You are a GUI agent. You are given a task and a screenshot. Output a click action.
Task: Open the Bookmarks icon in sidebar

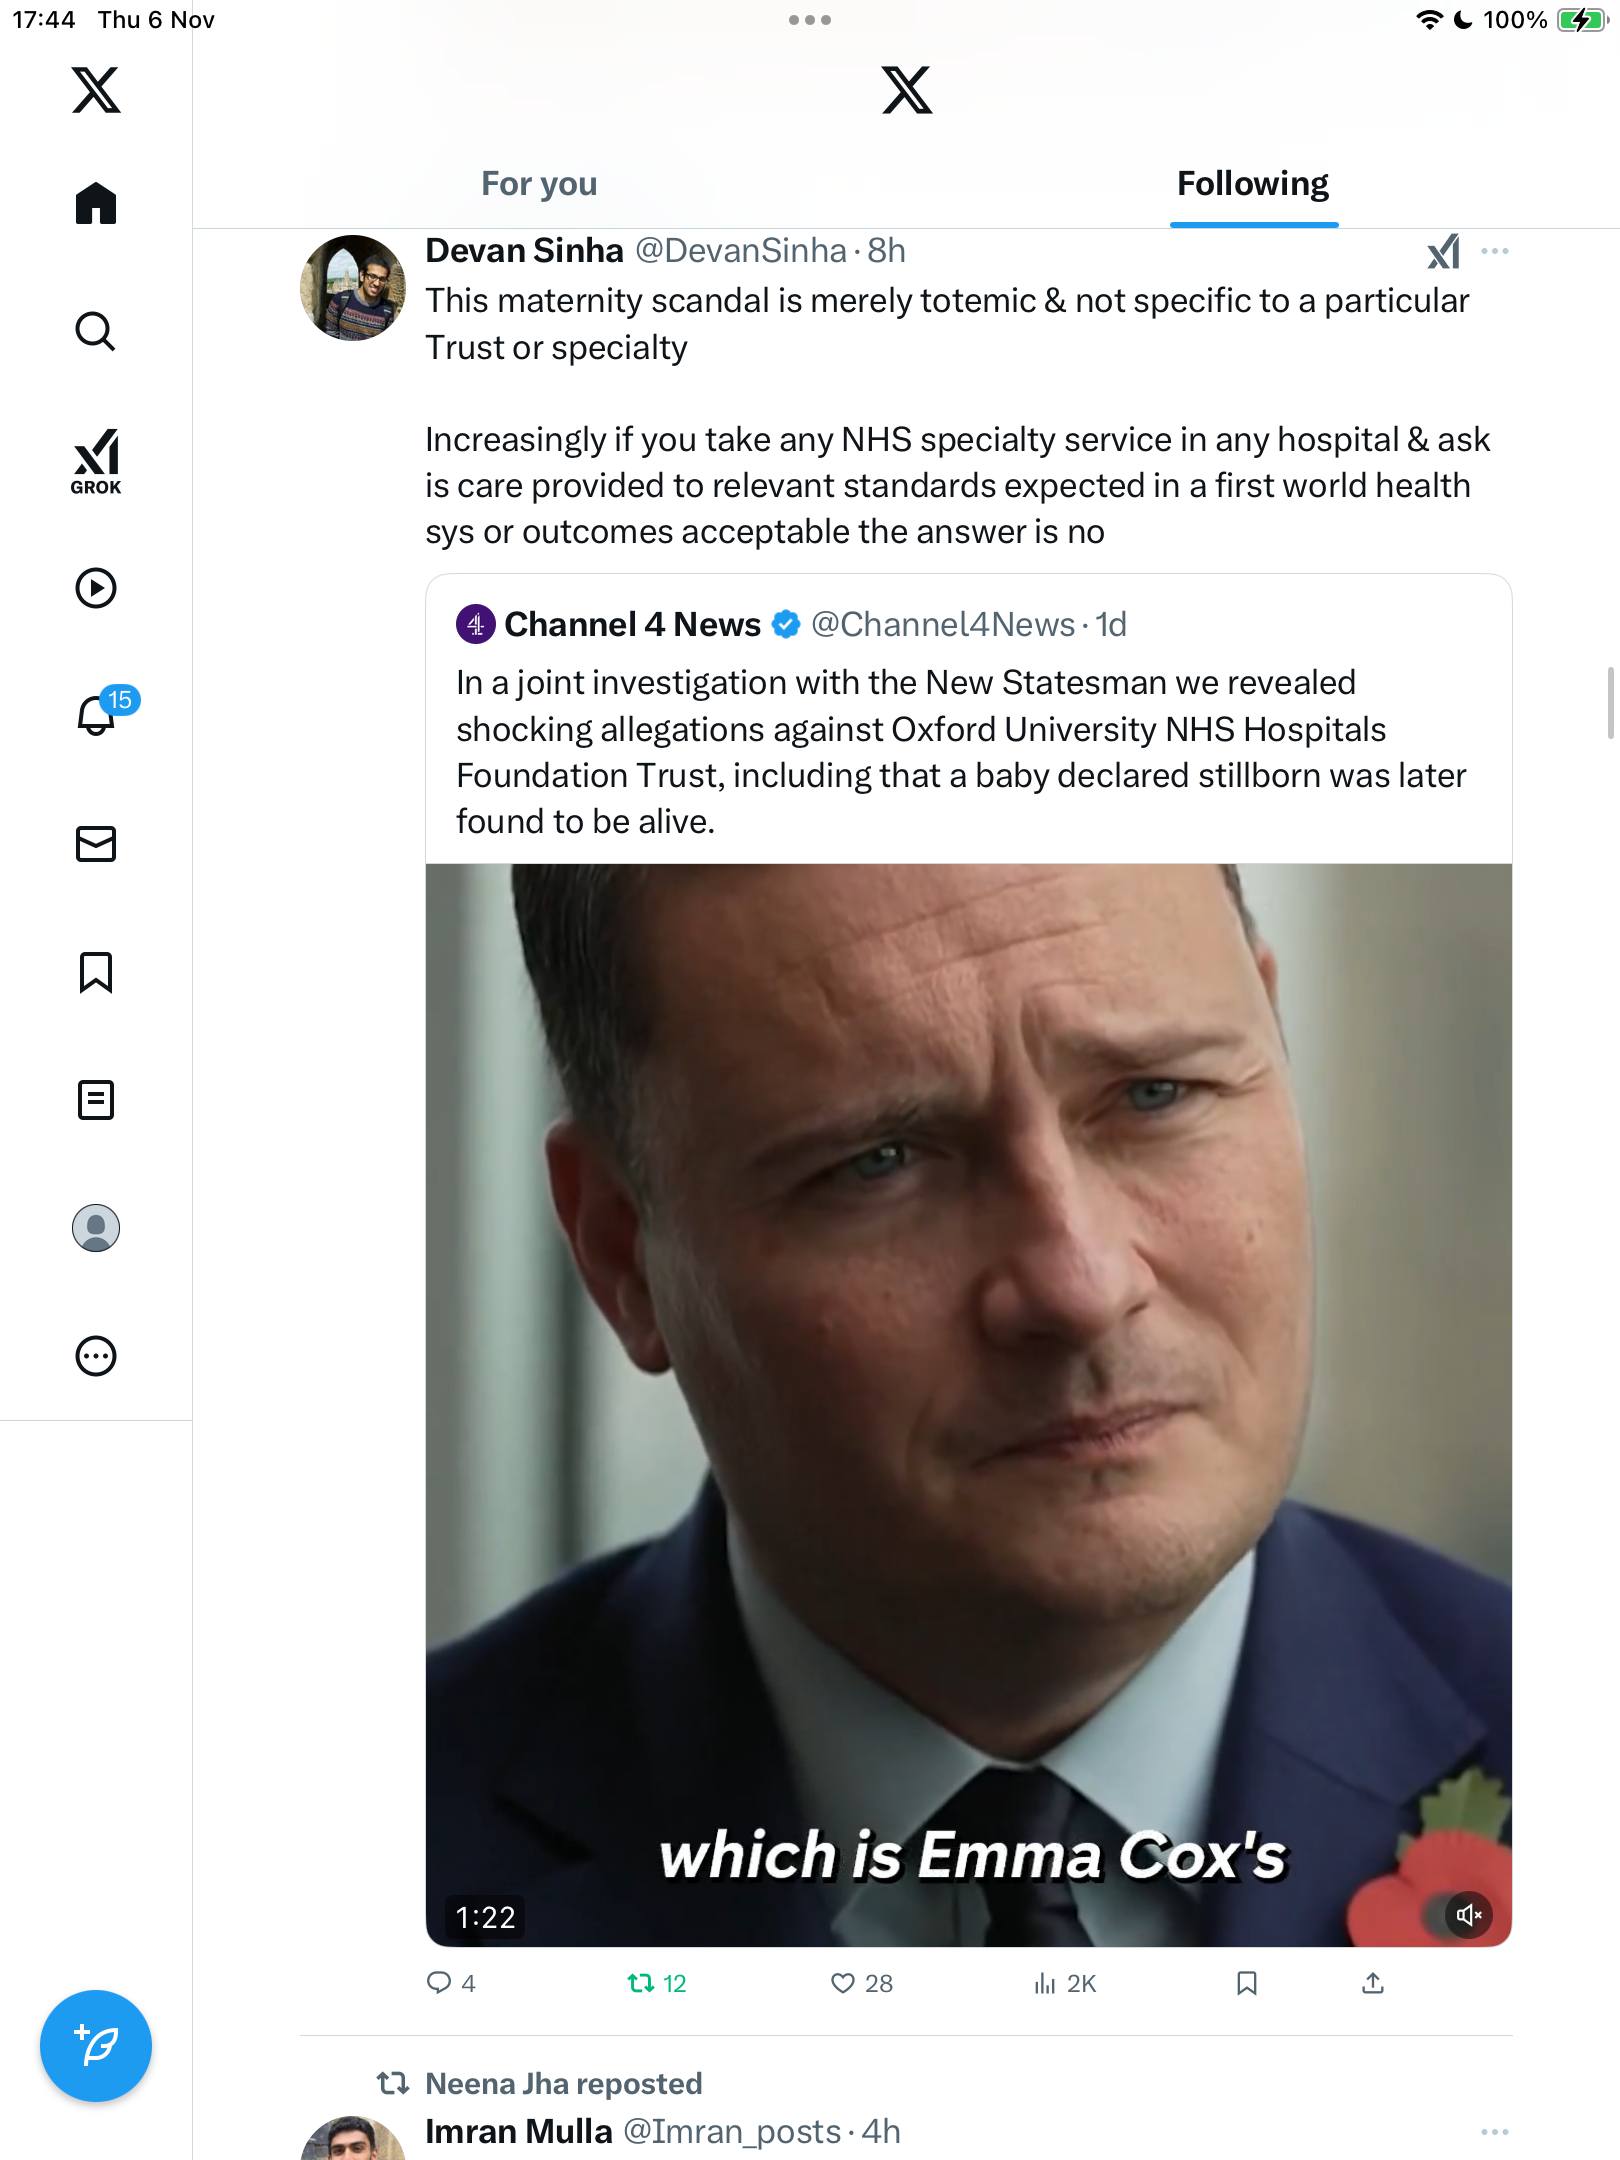(96, 972)
